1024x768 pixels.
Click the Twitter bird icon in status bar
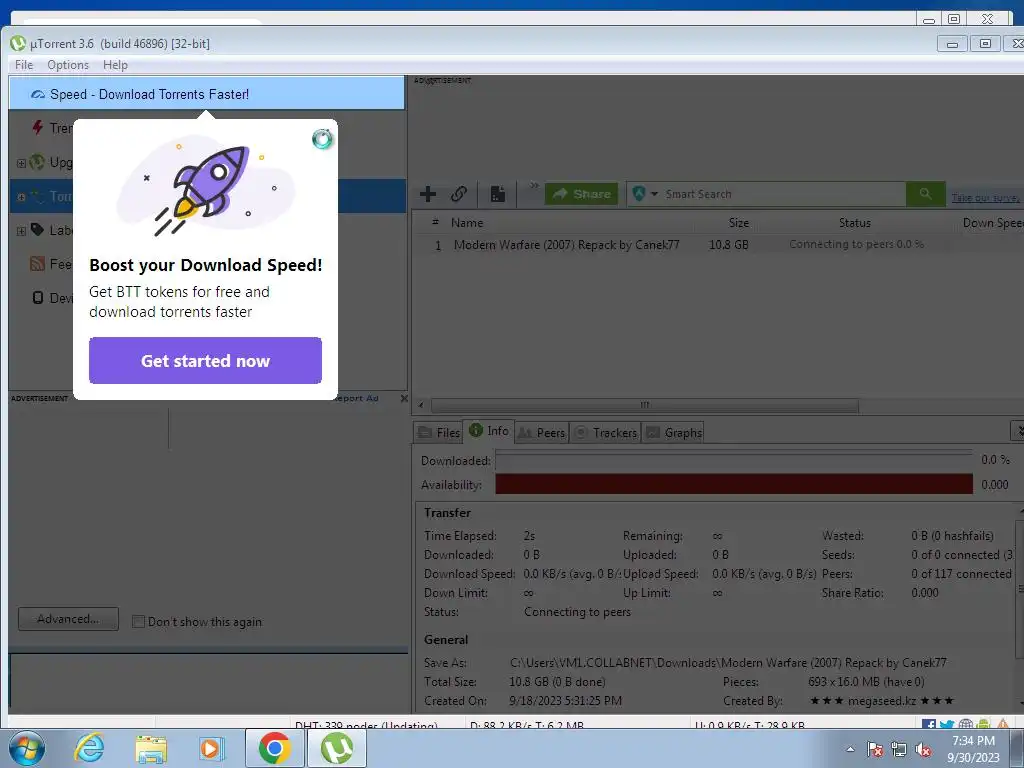click(x=947, y=724)
